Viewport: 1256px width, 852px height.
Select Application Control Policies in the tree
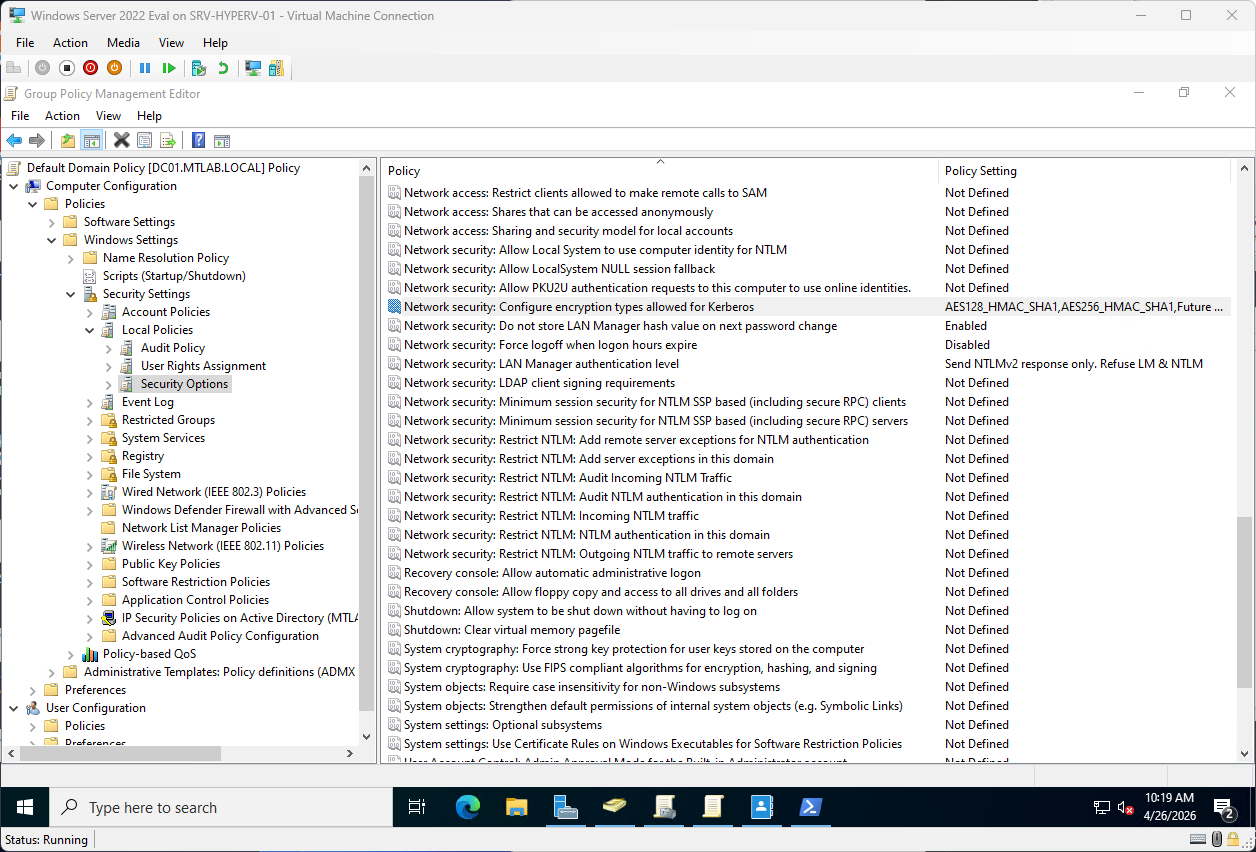(195, 600)
